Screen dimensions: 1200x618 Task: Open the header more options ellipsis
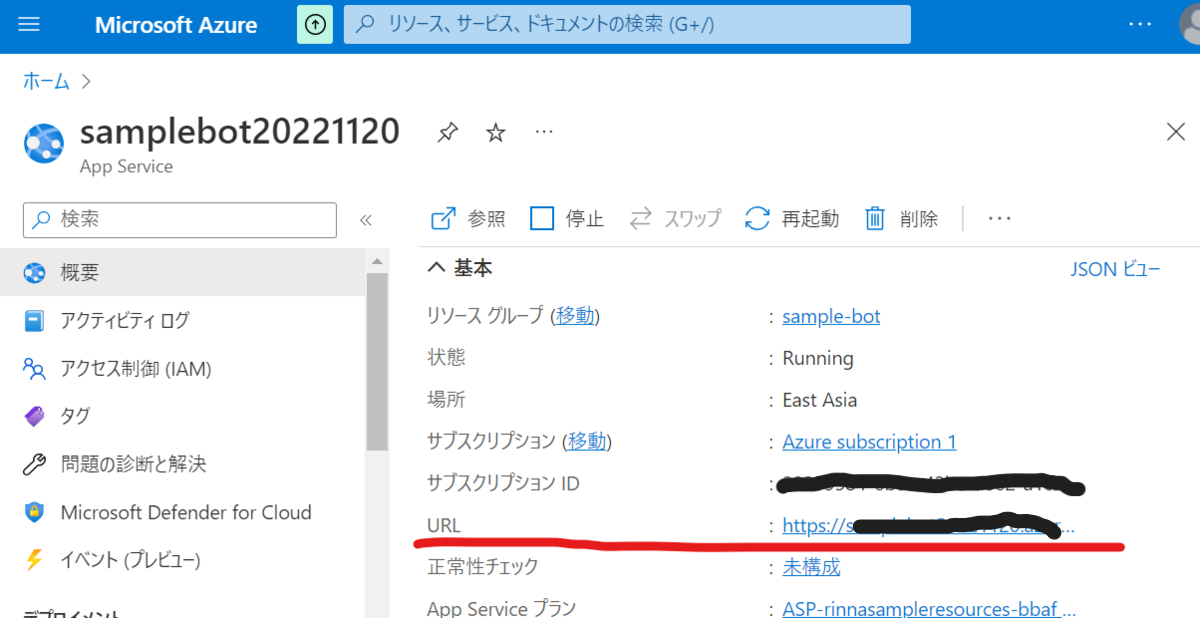click(1140, 24)
